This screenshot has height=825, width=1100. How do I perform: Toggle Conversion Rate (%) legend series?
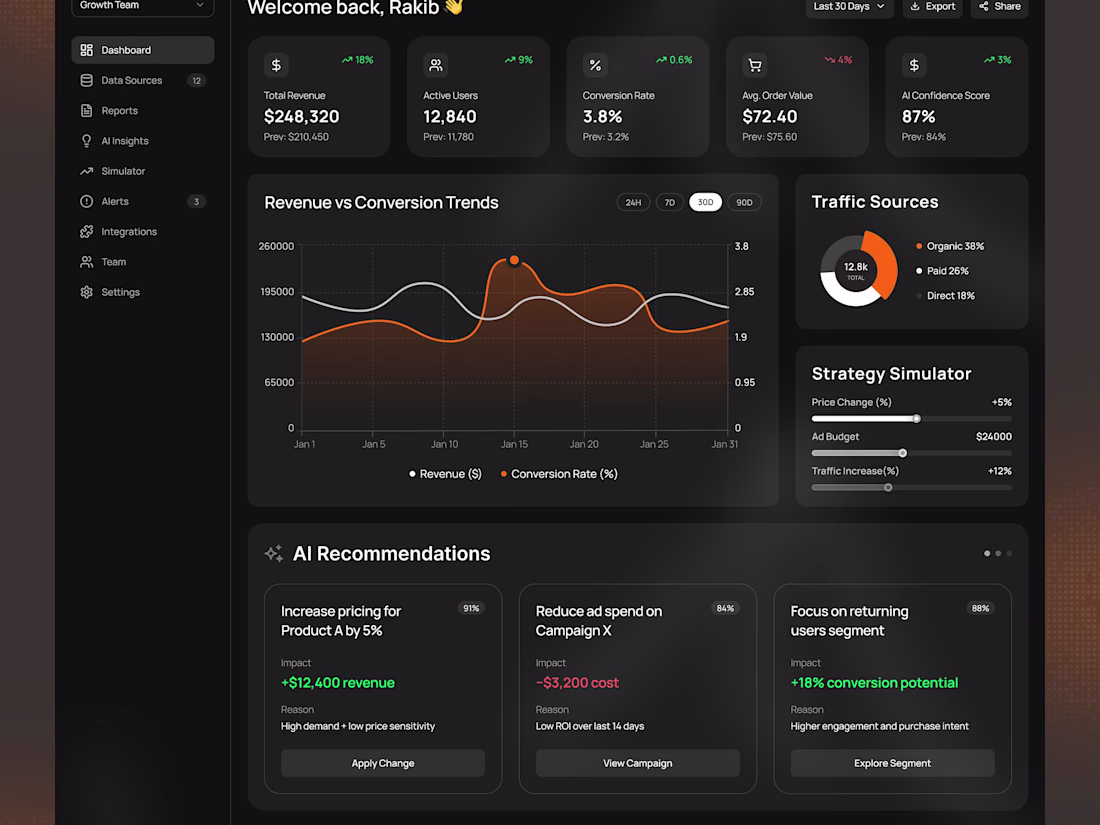tap(559, 474)
